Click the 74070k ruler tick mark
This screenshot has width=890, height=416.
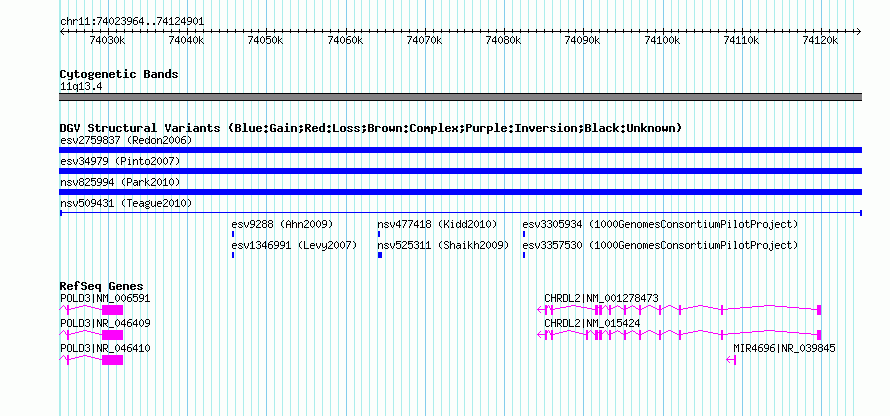point(425,33)
